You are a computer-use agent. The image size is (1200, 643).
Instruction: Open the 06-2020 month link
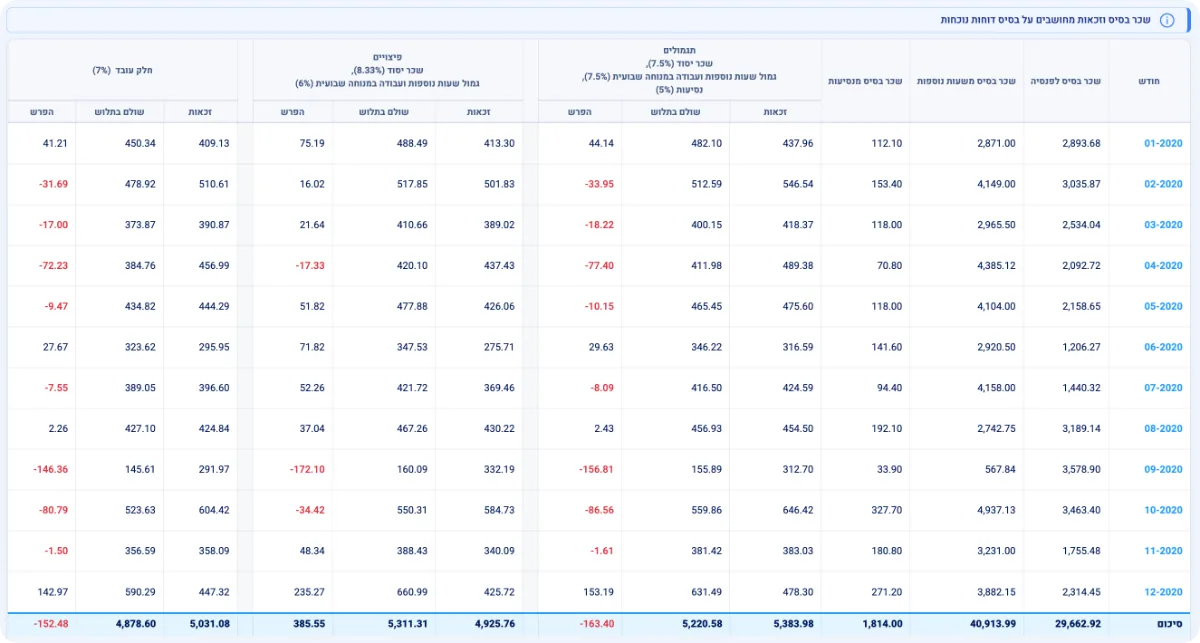(x=1163, y=347)
